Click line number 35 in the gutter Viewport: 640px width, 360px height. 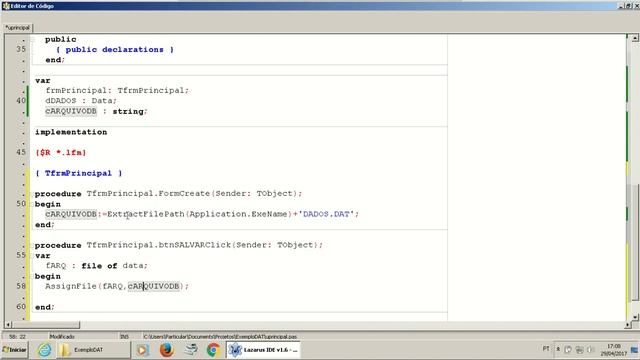click(21, 49)
